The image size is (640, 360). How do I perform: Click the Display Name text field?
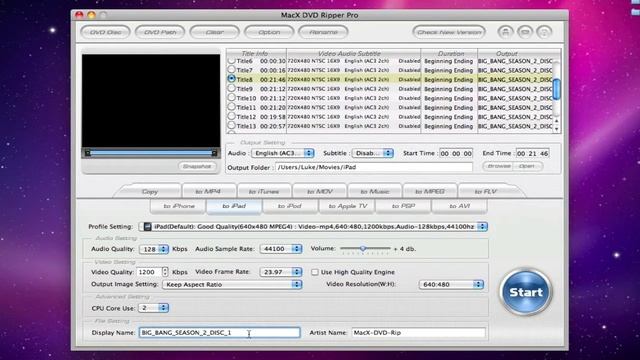pos(220,333)
